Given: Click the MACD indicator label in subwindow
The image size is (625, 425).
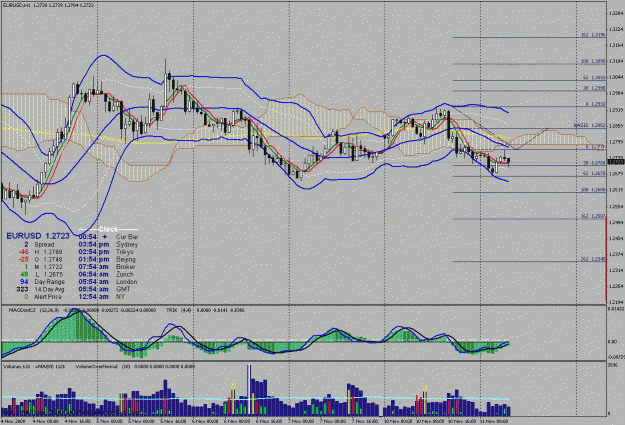Looking at the screenshot, I should (22, 310).
